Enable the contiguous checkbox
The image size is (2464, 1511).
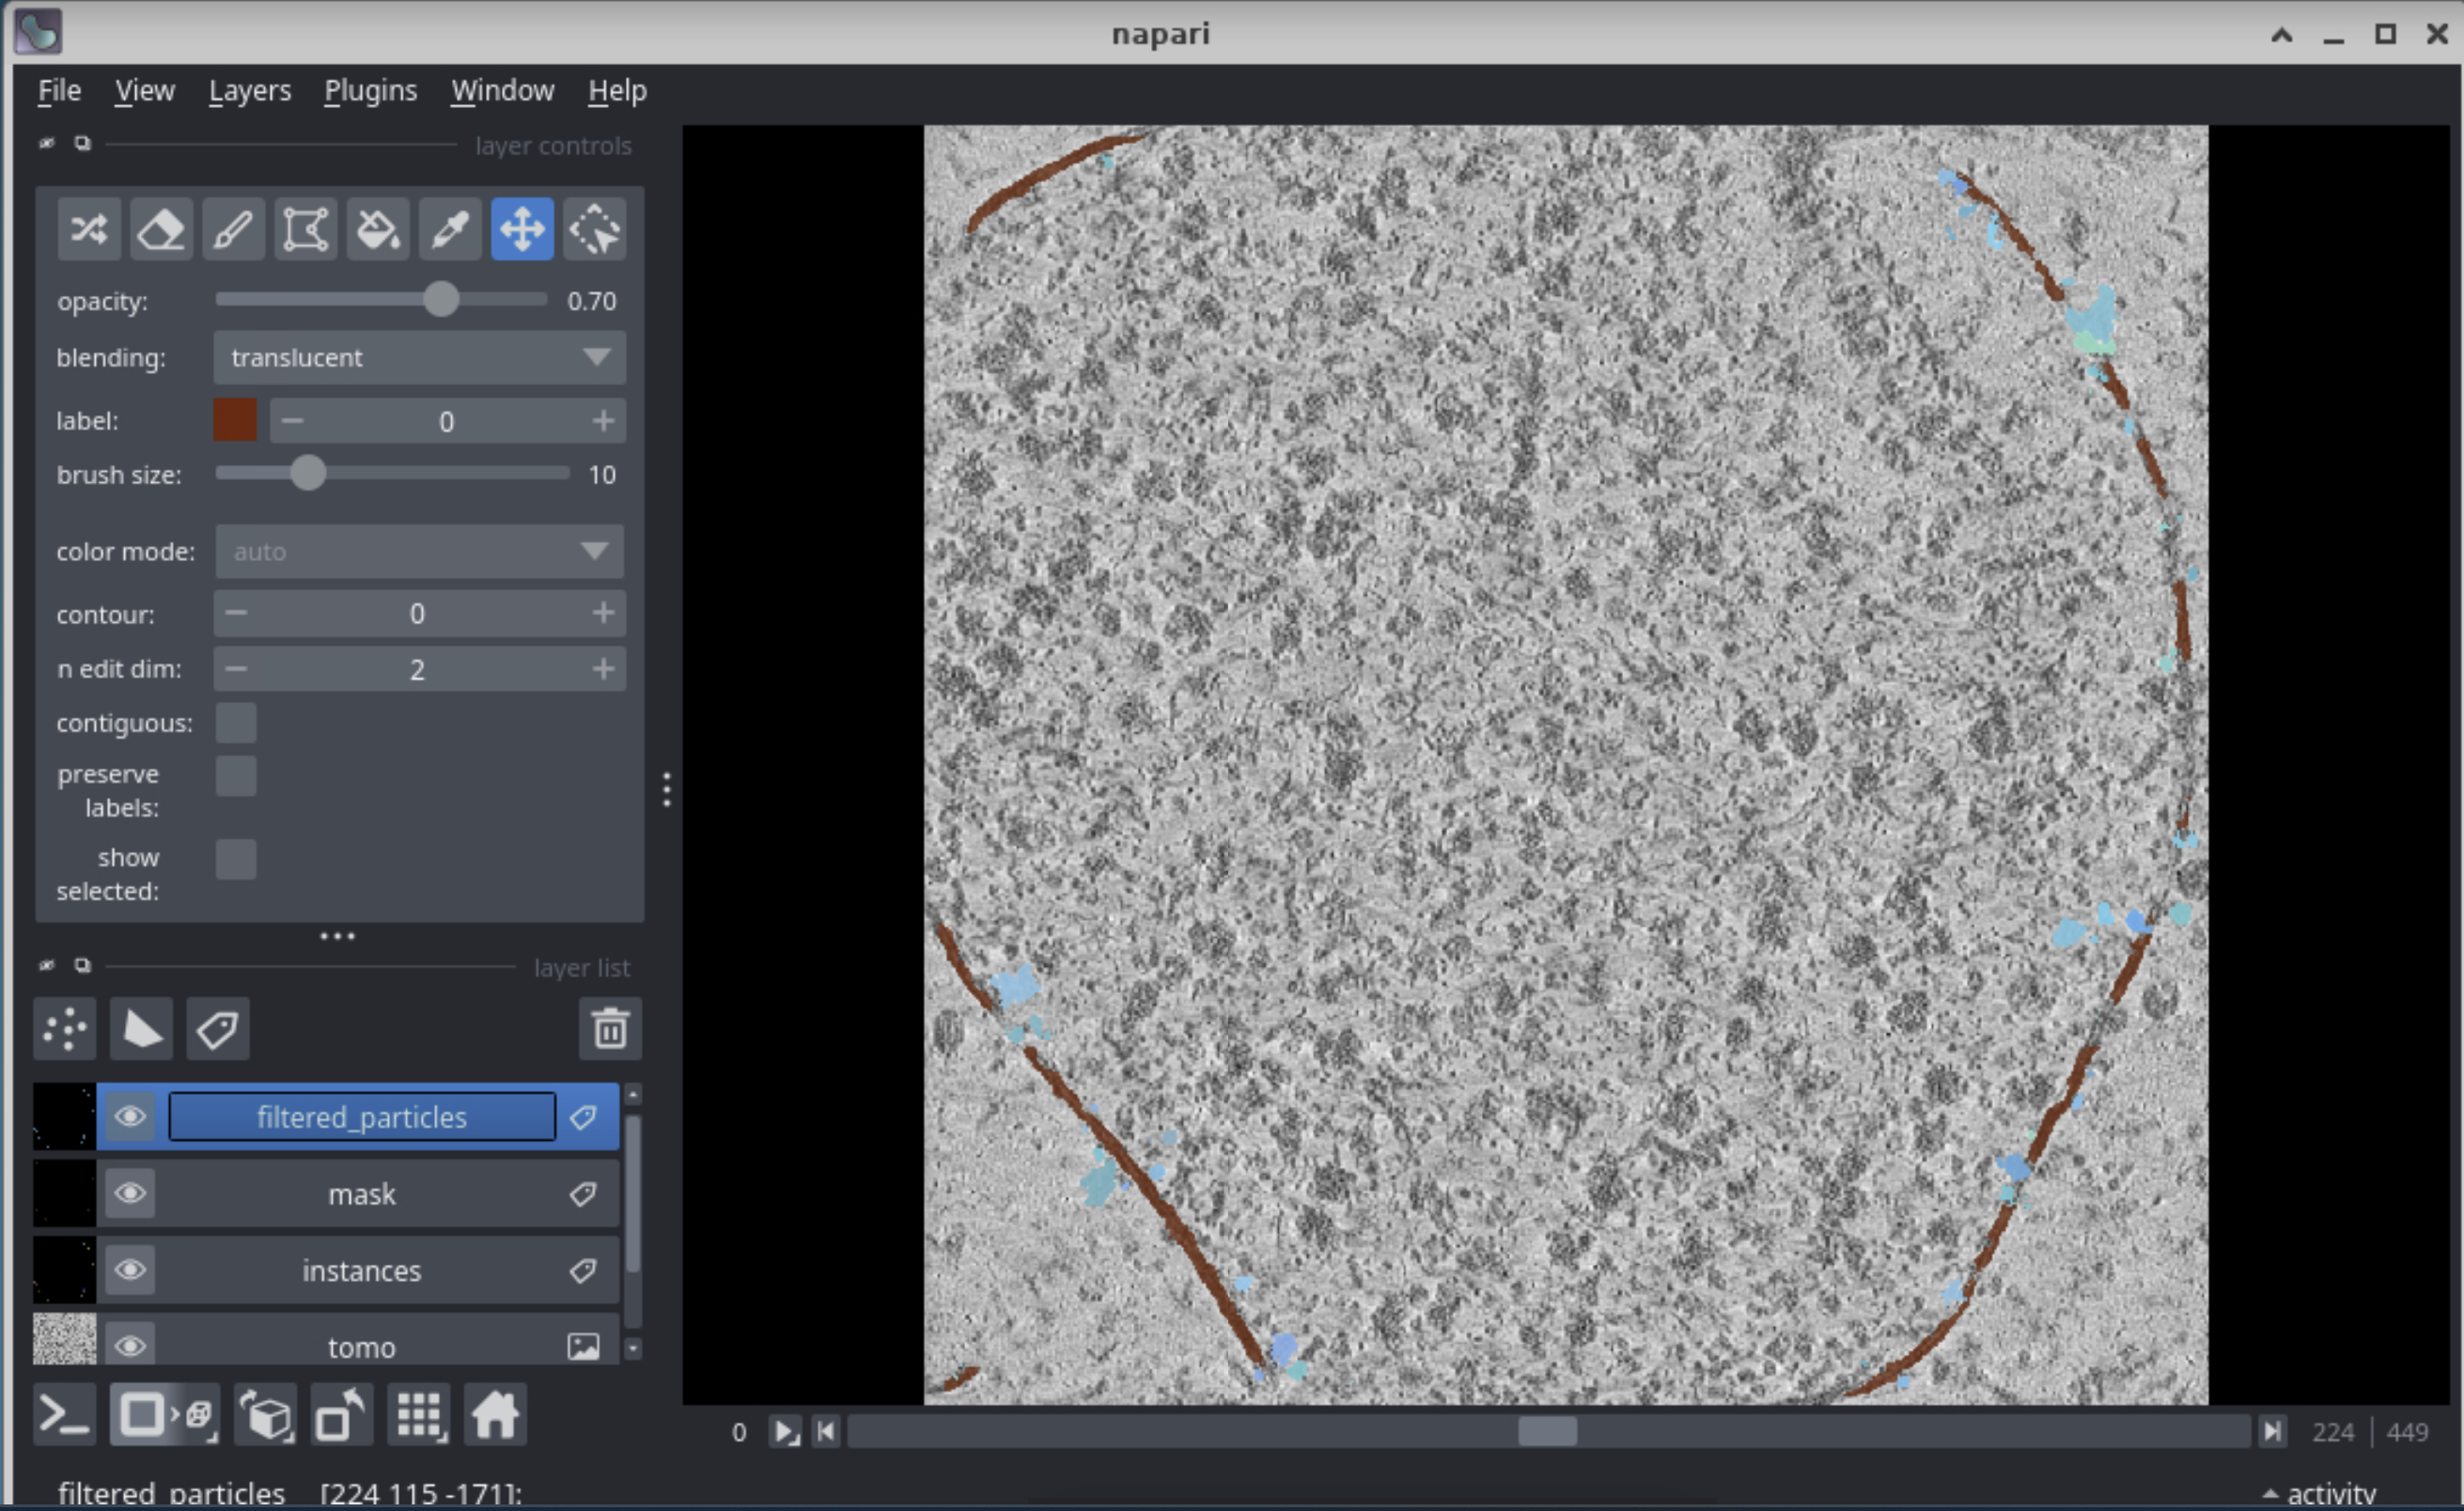pyautogui.click(x=236, y=722)
